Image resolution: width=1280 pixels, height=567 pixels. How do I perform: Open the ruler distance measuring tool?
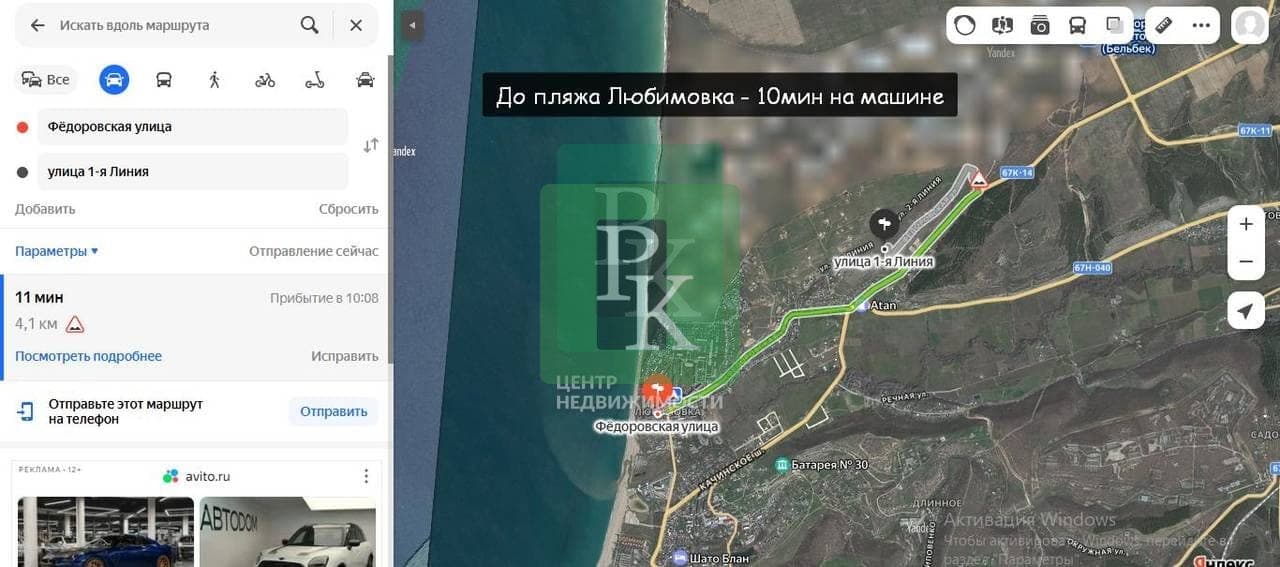coord(1163,25)
